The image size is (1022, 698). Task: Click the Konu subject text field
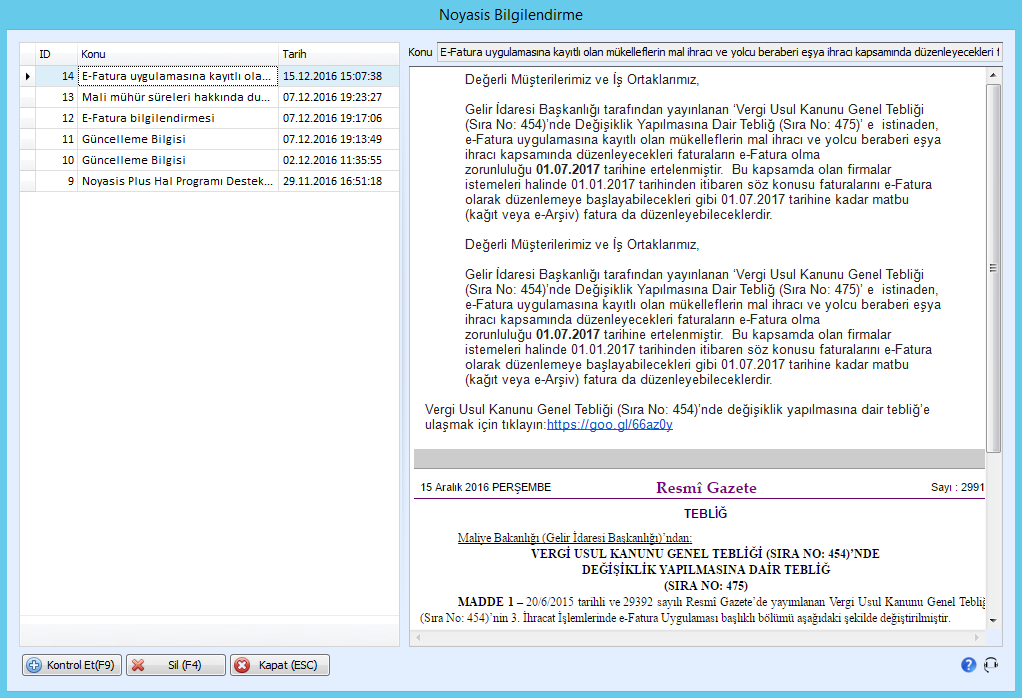click(x=720, y=52)
